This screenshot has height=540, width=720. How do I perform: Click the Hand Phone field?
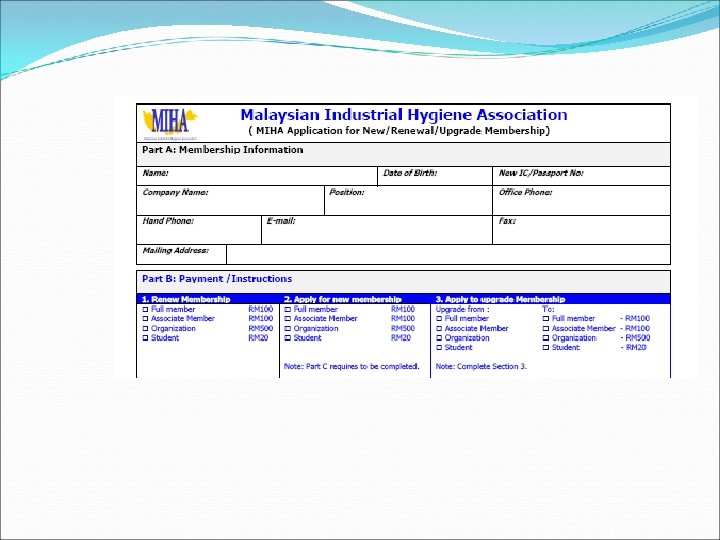(x=199, y=230)
